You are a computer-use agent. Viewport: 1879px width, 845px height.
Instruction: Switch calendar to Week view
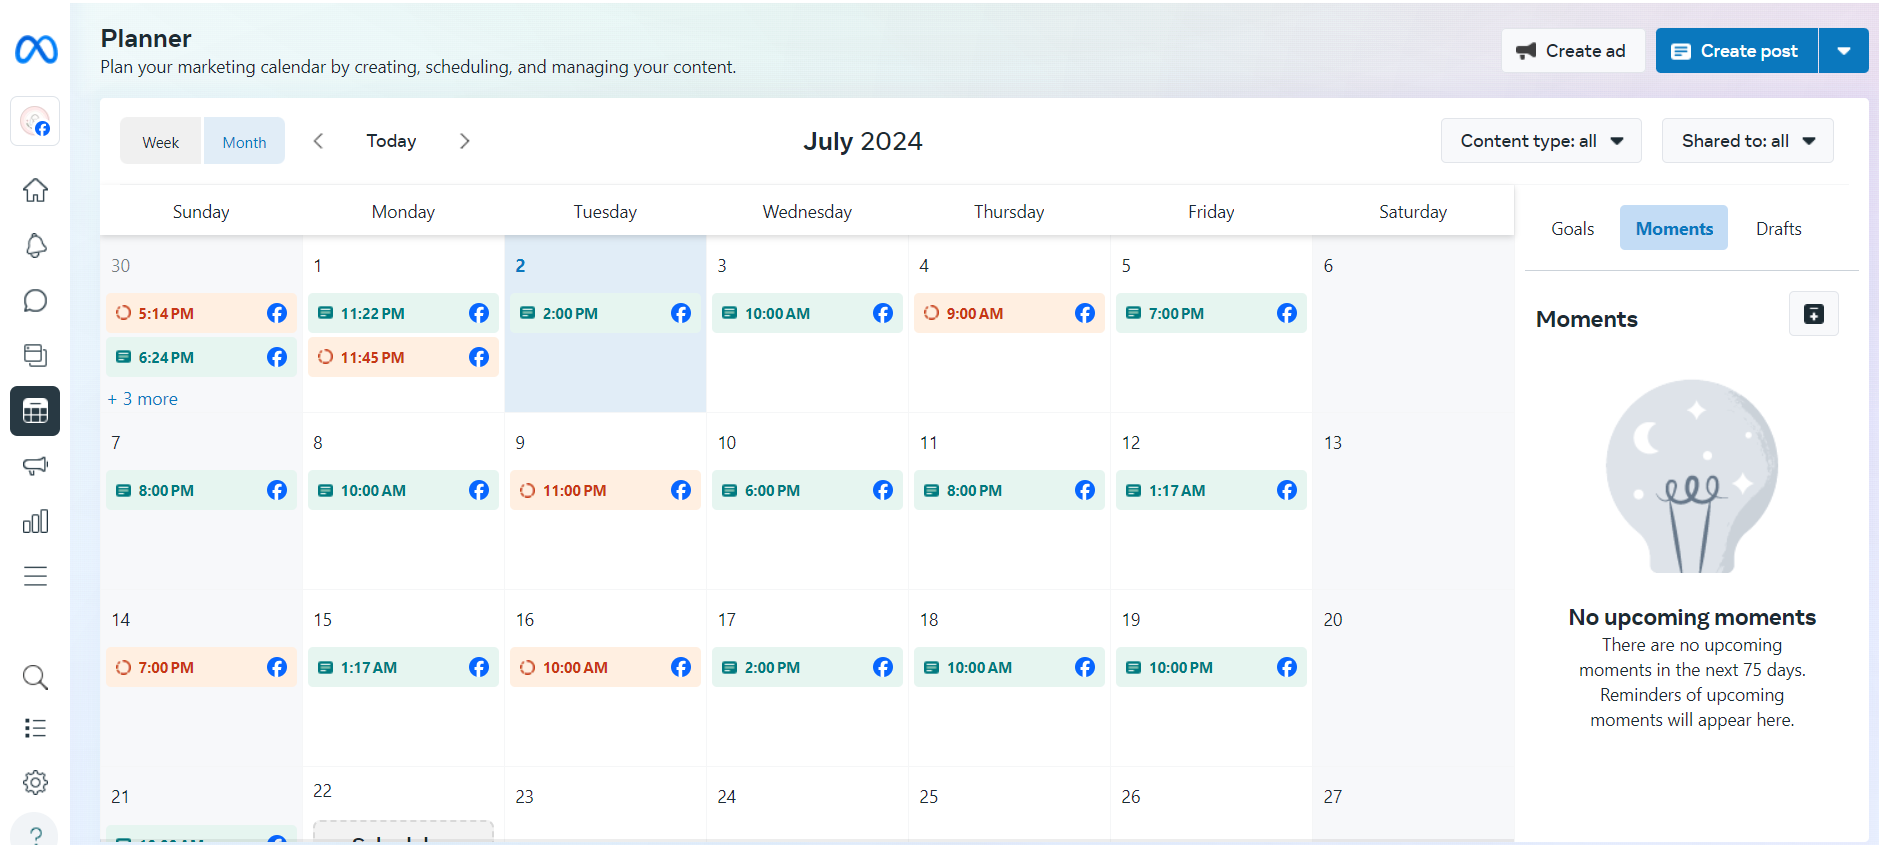(161, 142)
